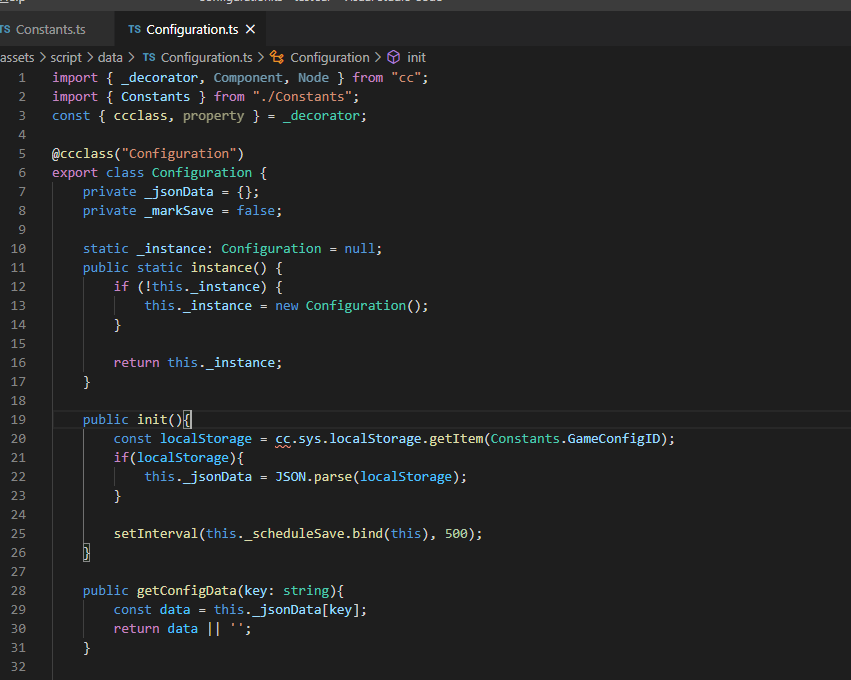
Task: Click TS file icon on Configuration.ts tab
Action: (x=134, y=29)
